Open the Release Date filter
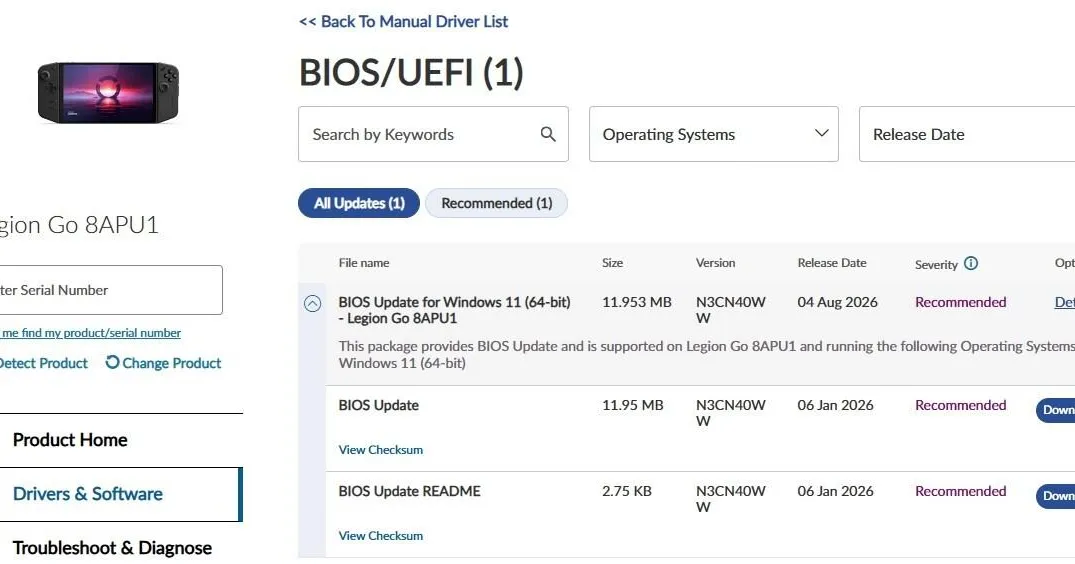 (x=967, y=134)
